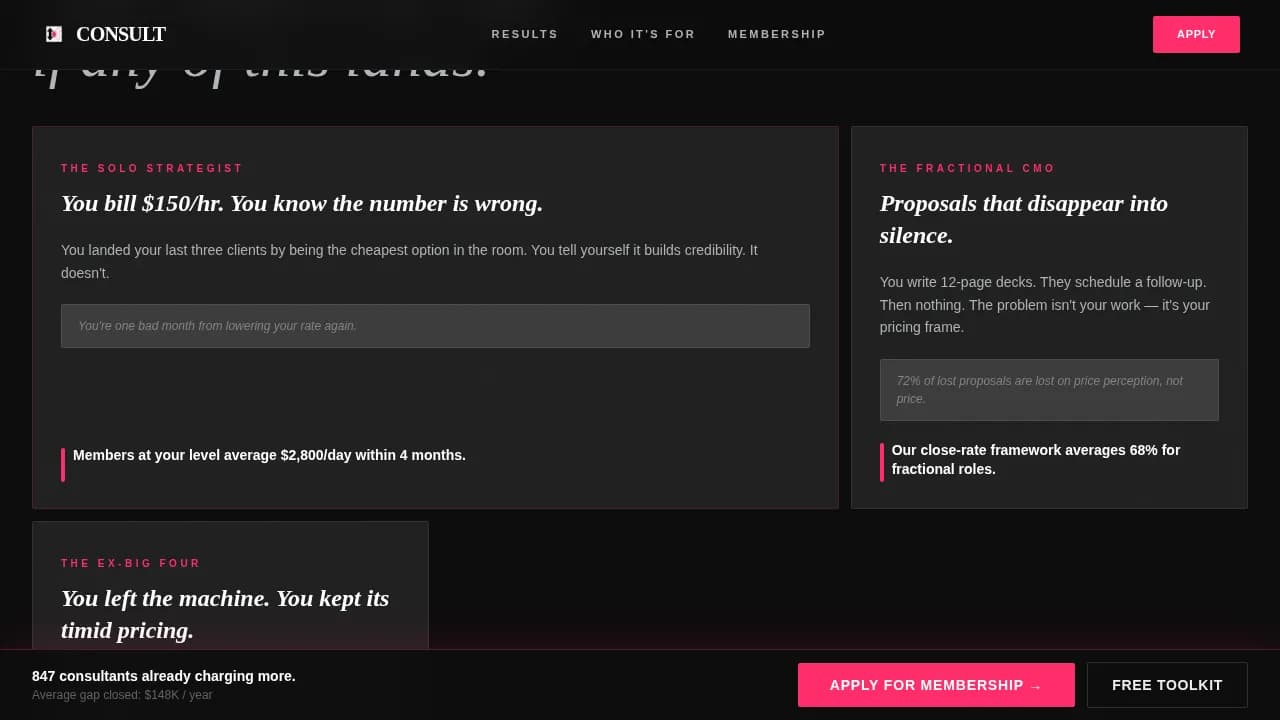Click the "$2,800/day within 4 months" stat
The height and width of the screenshot is (720, 1280).
(x=269, y=455)
